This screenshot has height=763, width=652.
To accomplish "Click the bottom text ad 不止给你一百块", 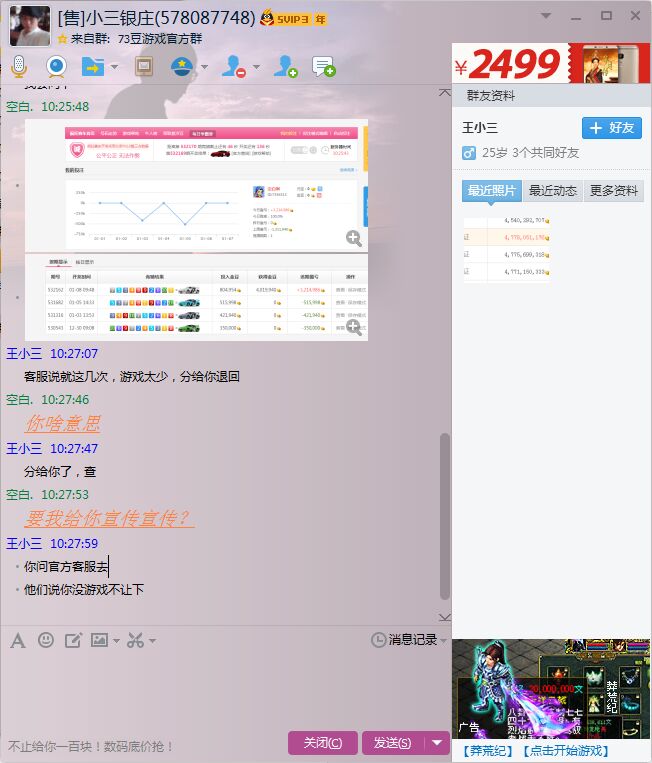I will click(x=91, y=746).
